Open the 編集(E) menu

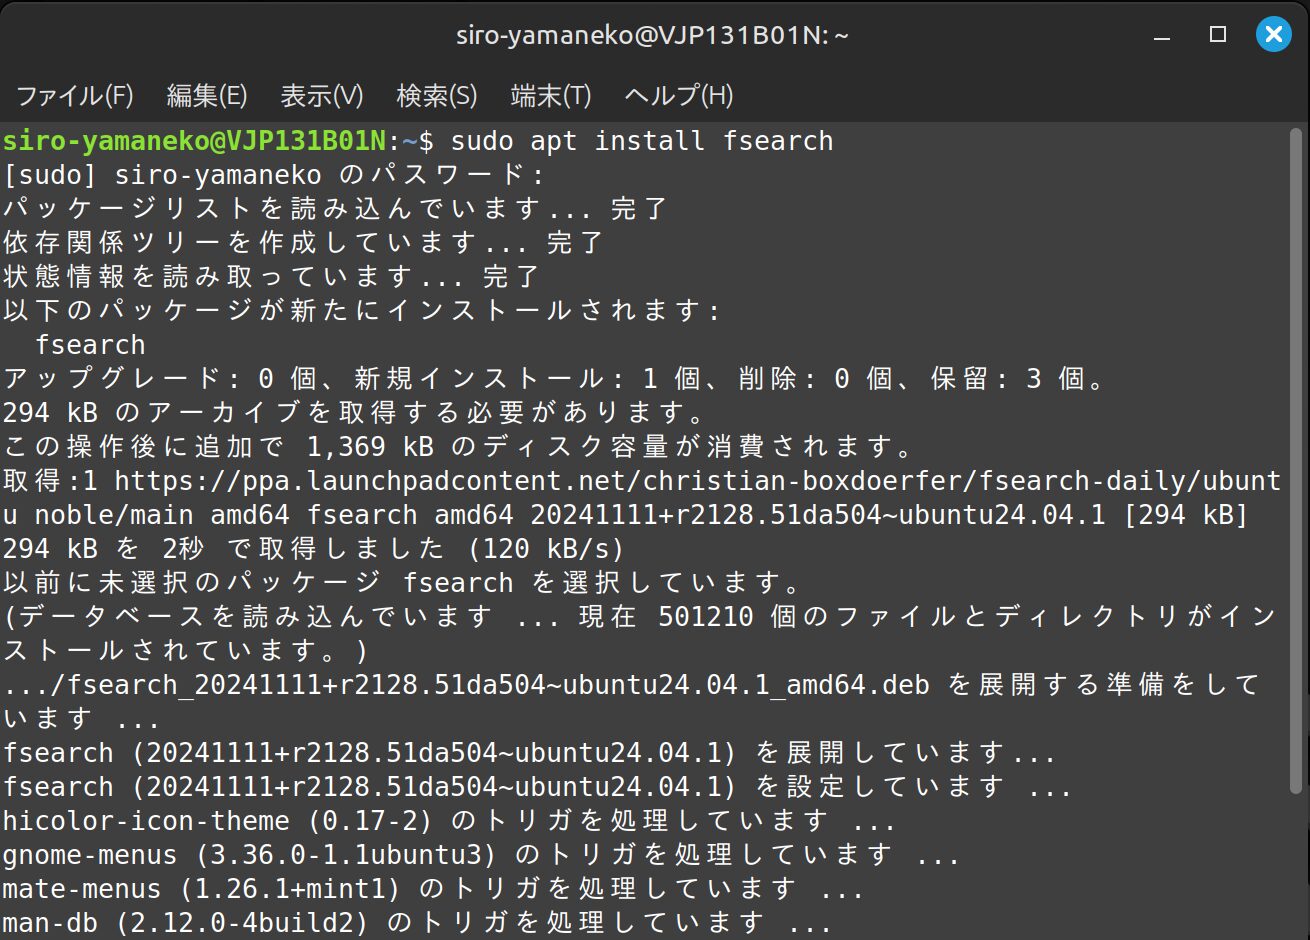coord(207,96)
